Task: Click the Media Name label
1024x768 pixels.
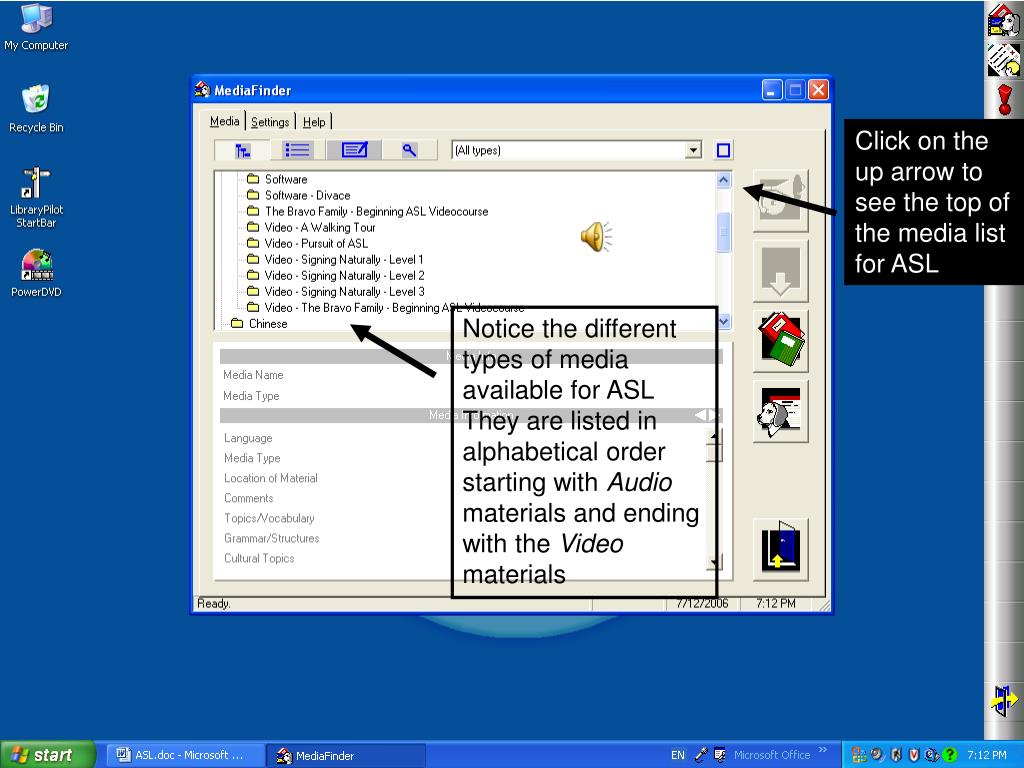Action: click(x=253, y=375)
